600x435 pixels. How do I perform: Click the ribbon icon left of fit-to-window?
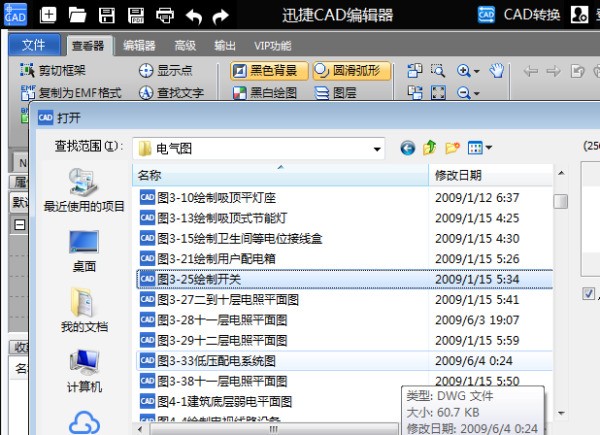pyautogui.click(x=415, y=93)
